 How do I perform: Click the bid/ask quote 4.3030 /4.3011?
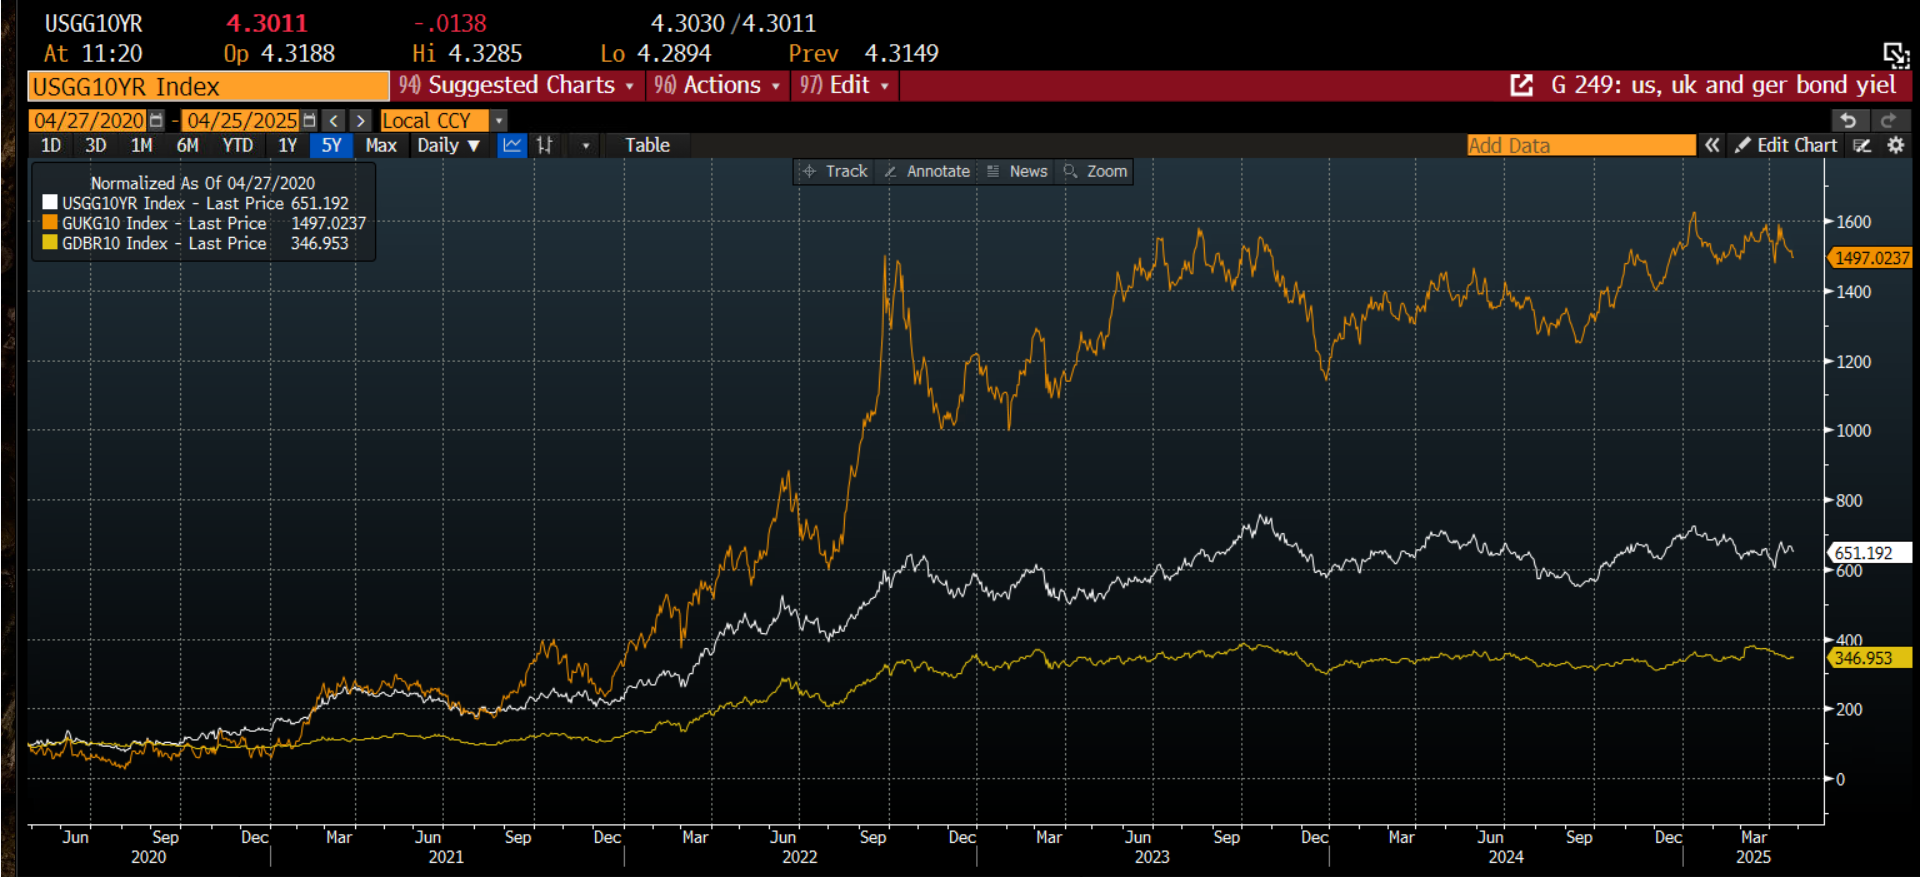coord(733,24)
